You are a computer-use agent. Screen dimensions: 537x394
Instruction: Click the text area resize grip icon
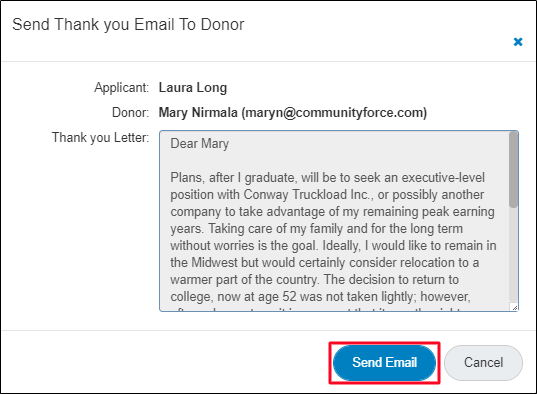click(x=514, y=308)
